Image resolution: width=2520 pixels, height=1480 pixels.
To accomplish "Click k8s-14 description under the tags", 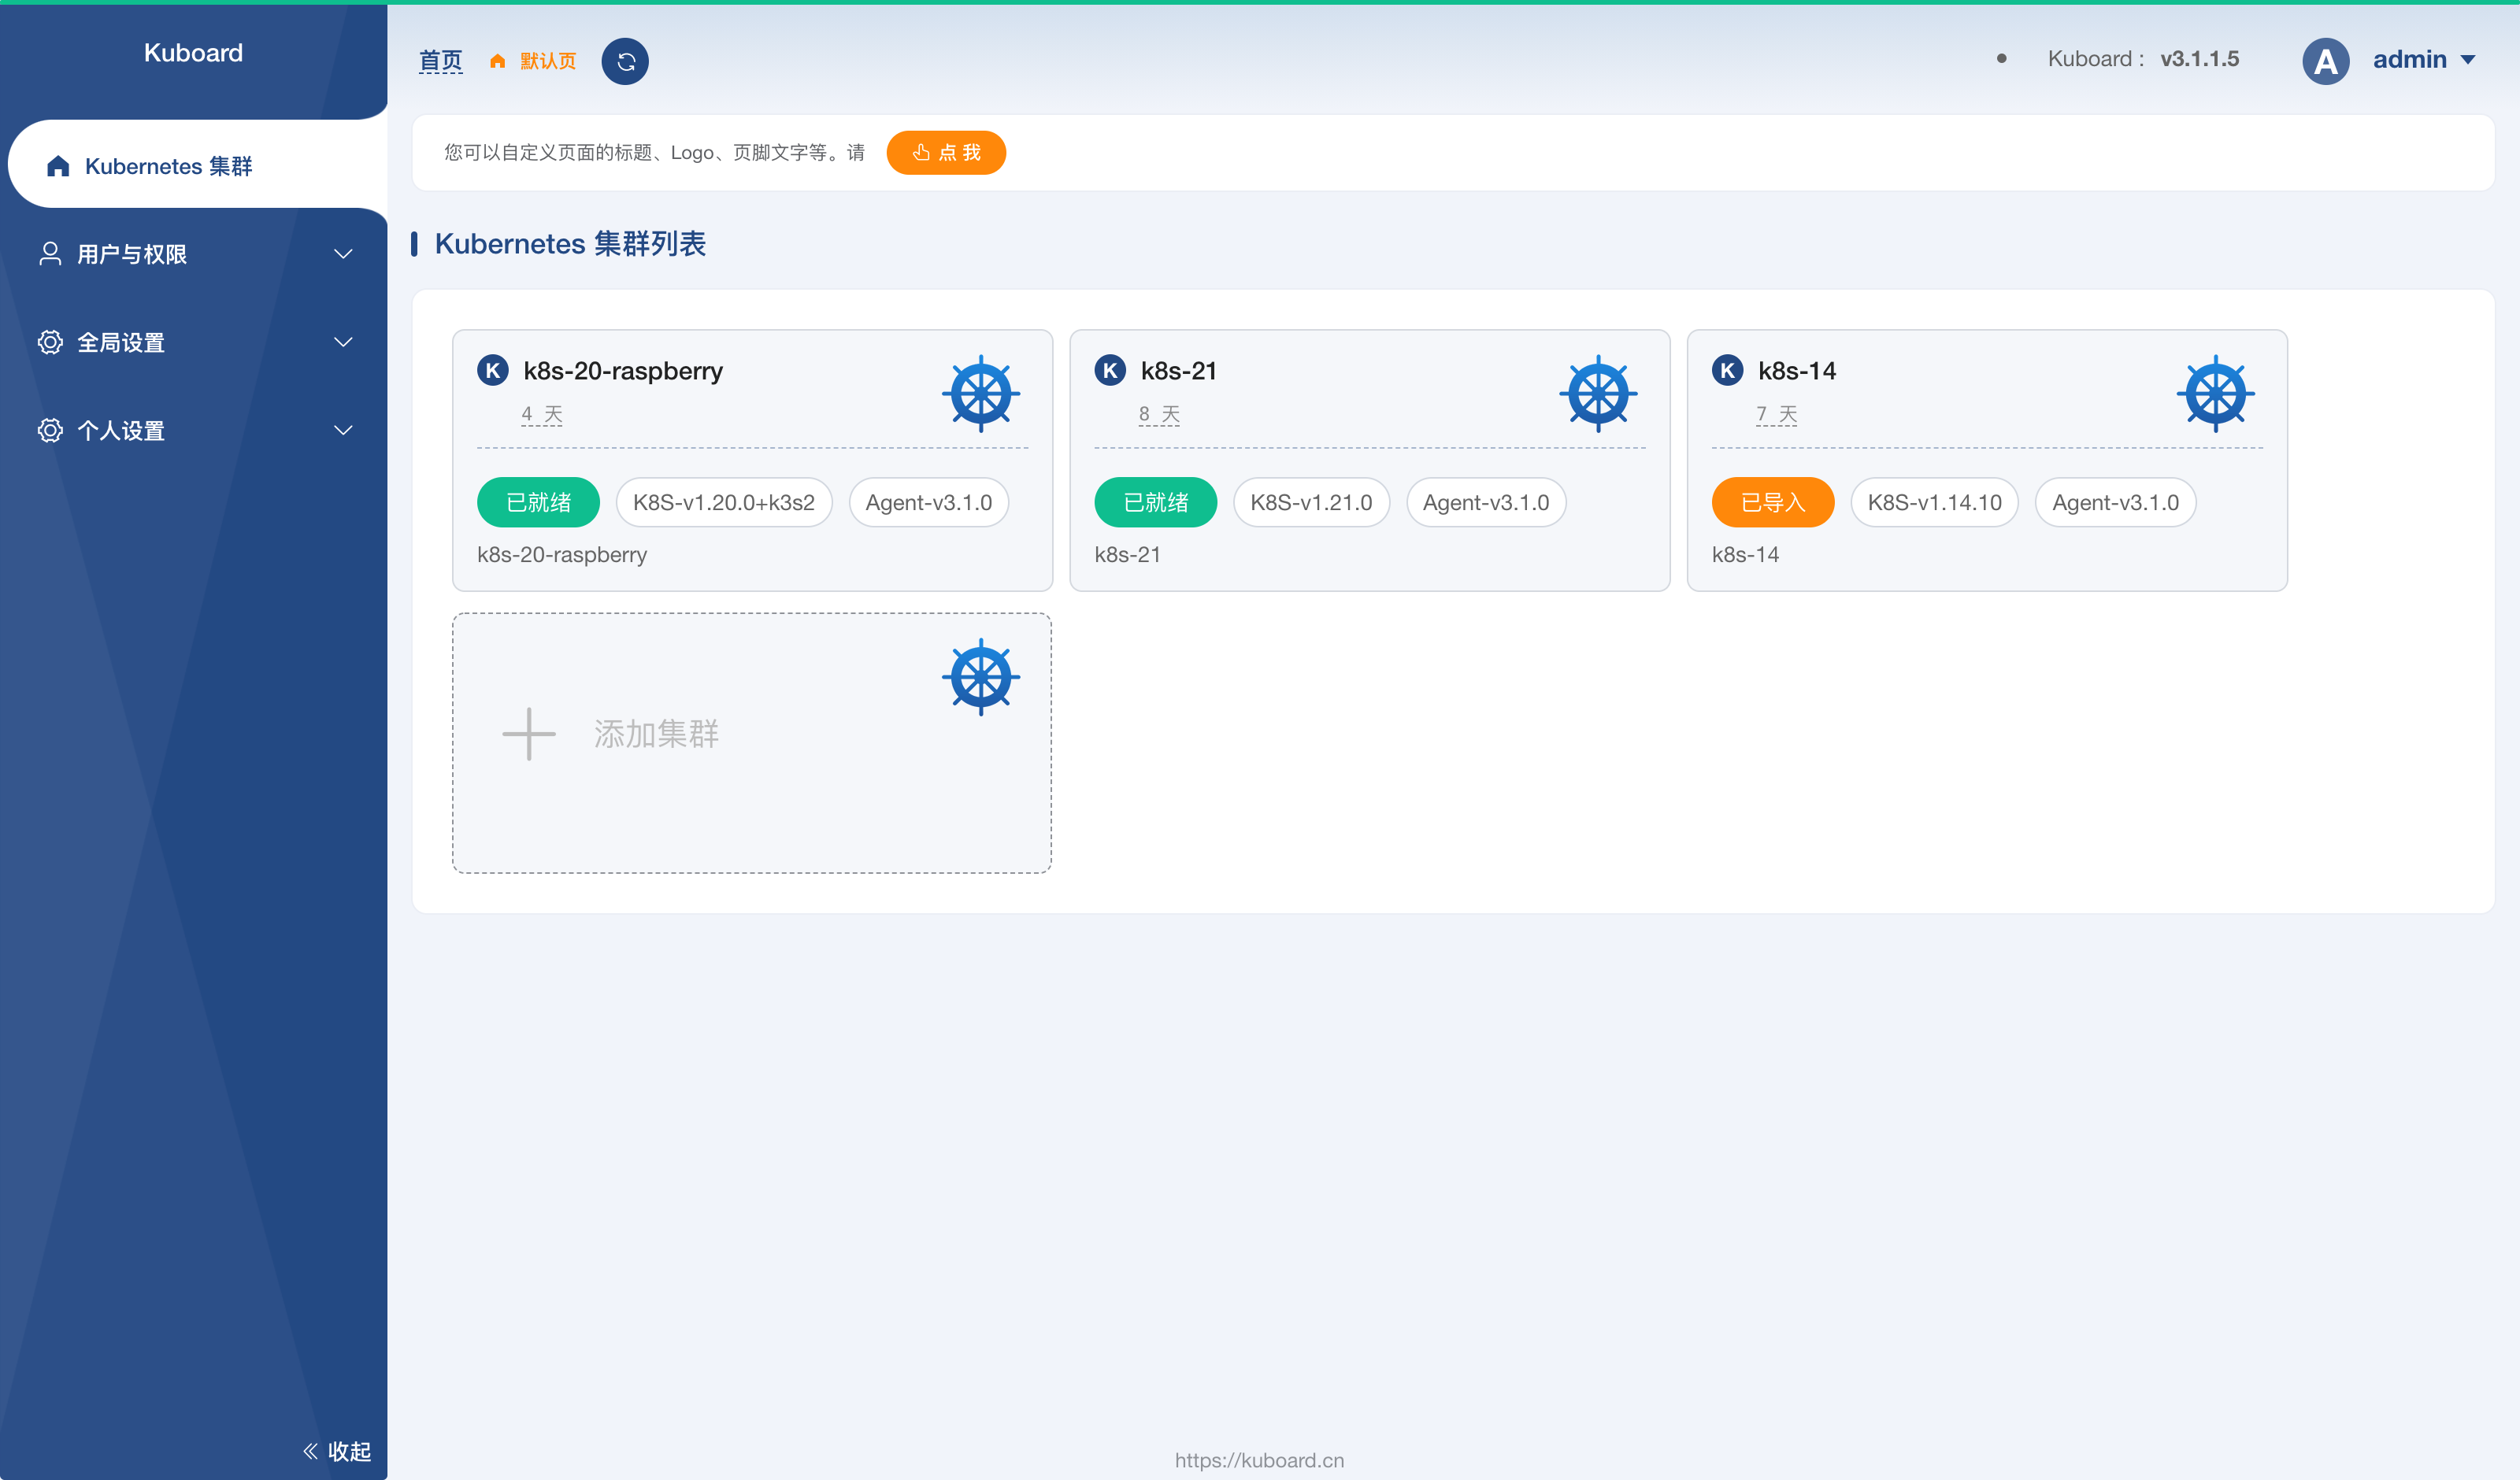I will pyautogui.click(x=1745, y=555).
